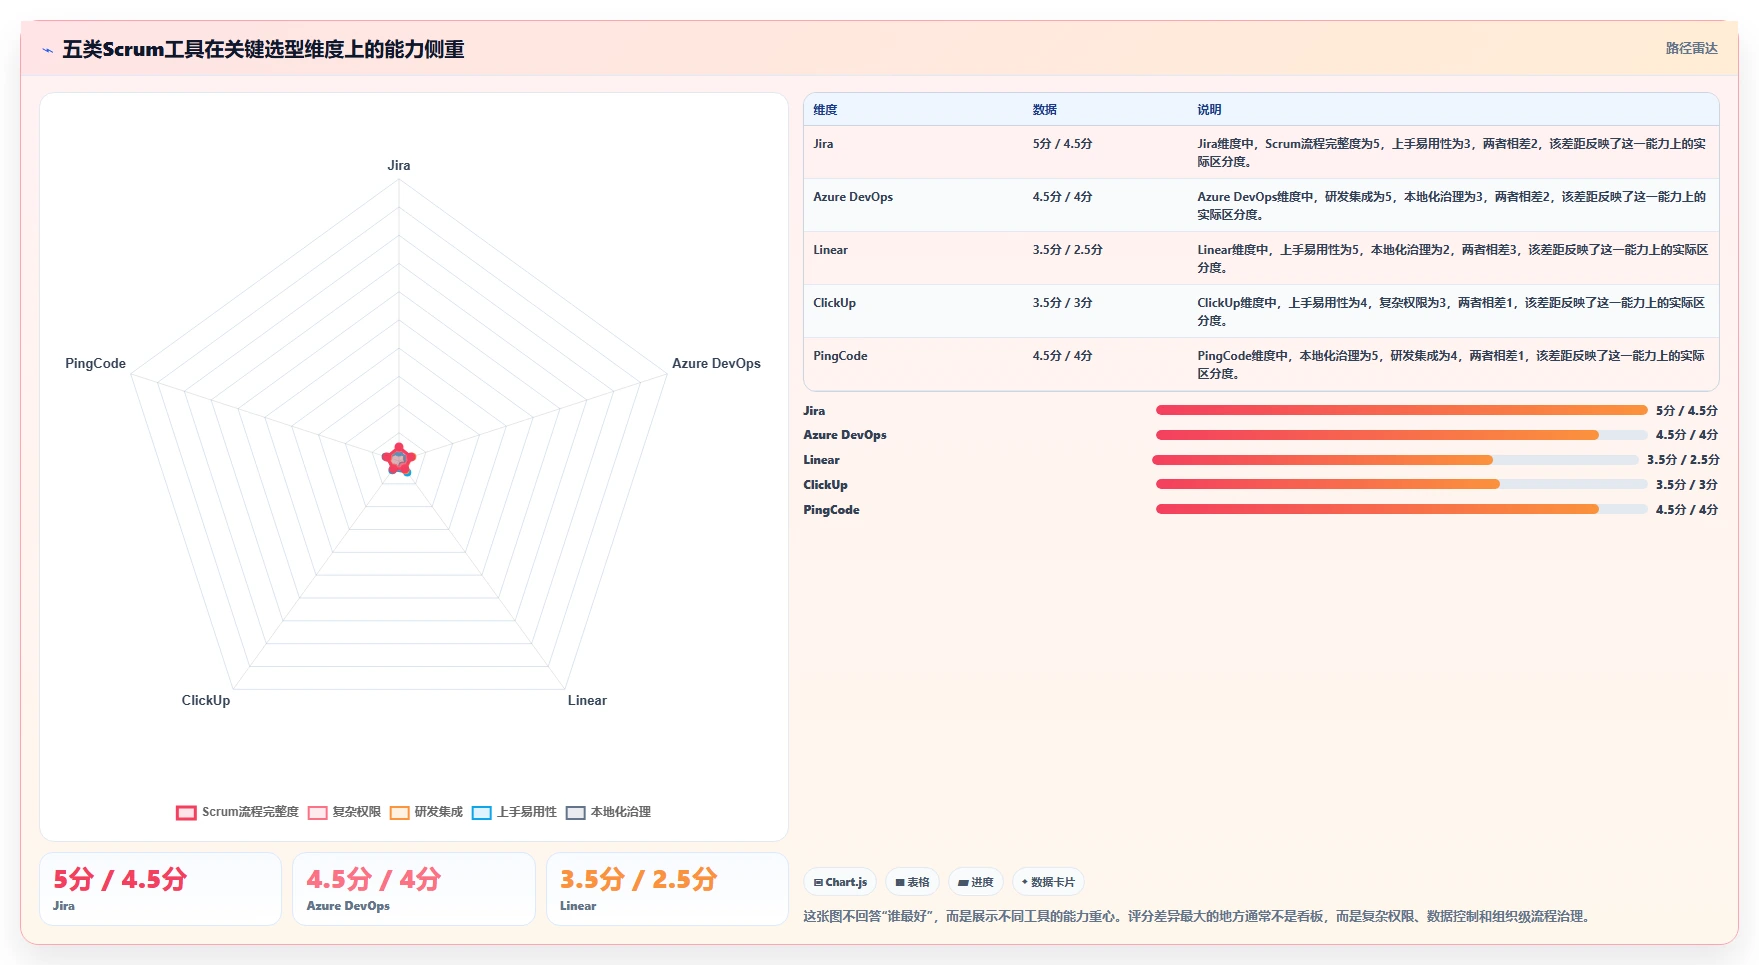Click the icon beside the chart title

47,50
